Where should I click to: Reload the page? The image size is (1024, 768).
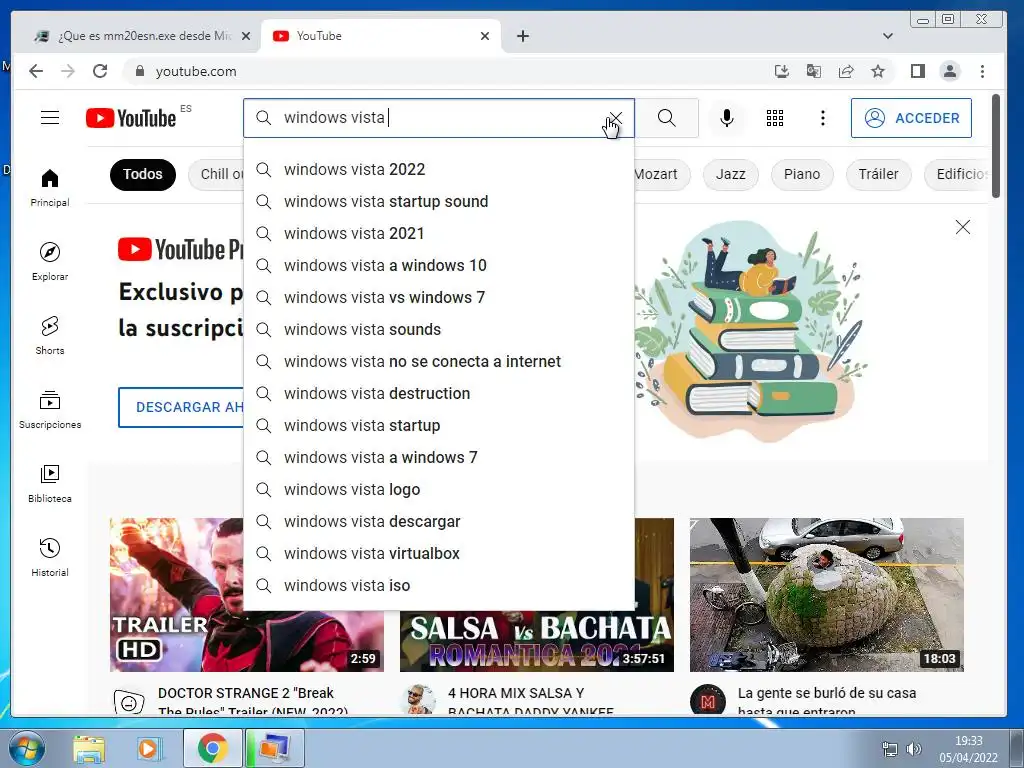[100, 71]
